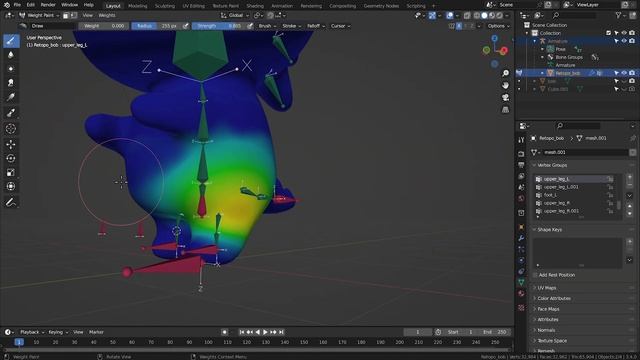Select the Annotate tool
This screenshot has width=640, height=360.
11,202
